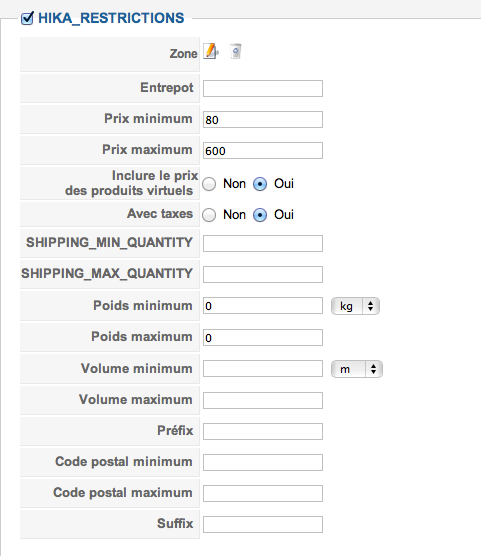481x556 pixels.
Task: Click the Préfix input field
Action: tap(263, 431)
